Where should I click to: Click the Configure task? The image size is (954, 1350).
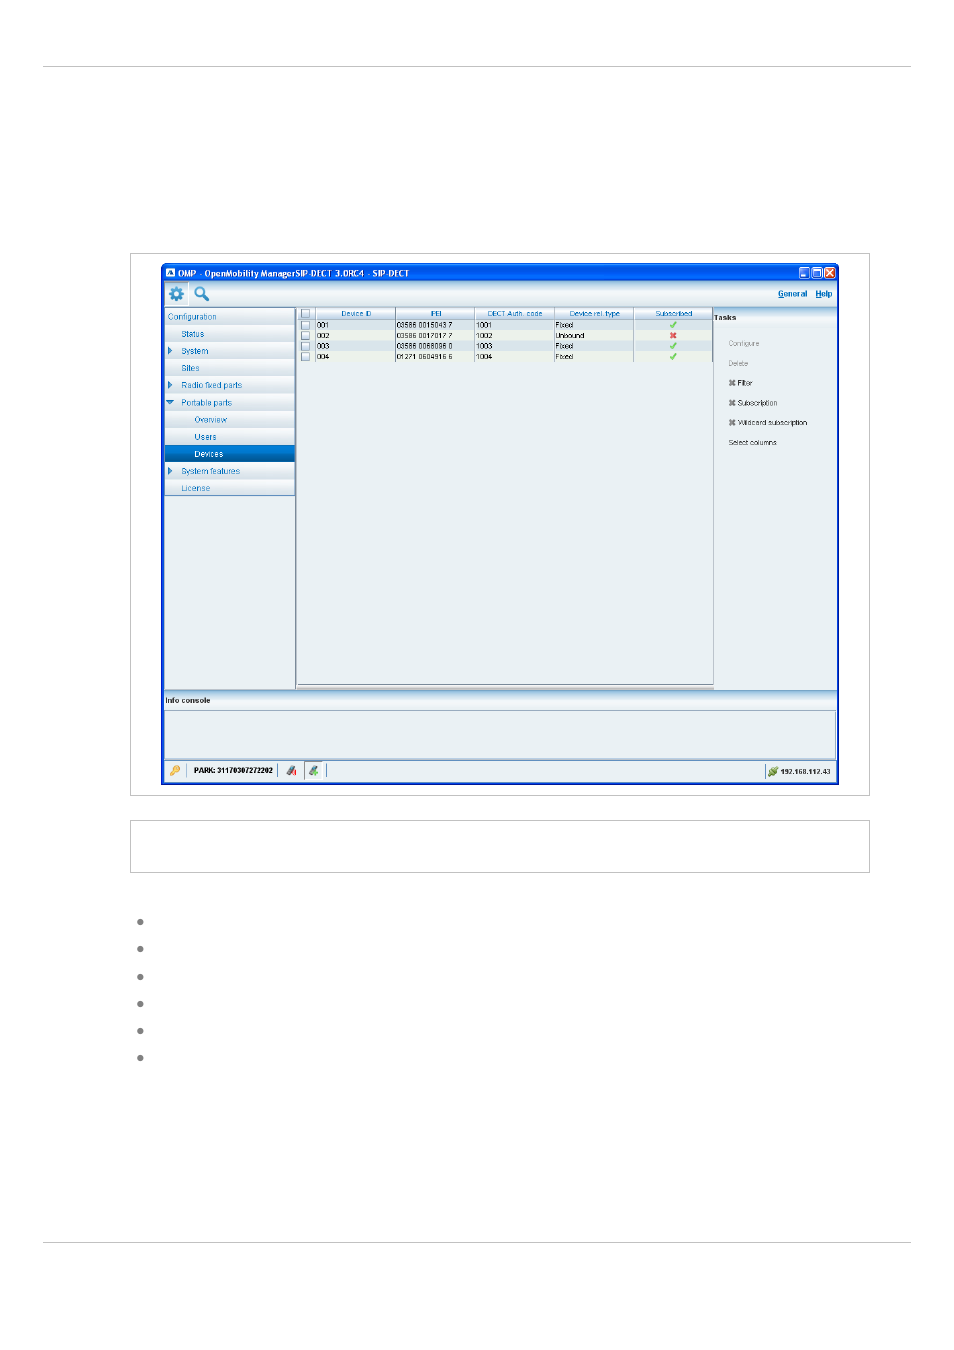coord(743,344)
